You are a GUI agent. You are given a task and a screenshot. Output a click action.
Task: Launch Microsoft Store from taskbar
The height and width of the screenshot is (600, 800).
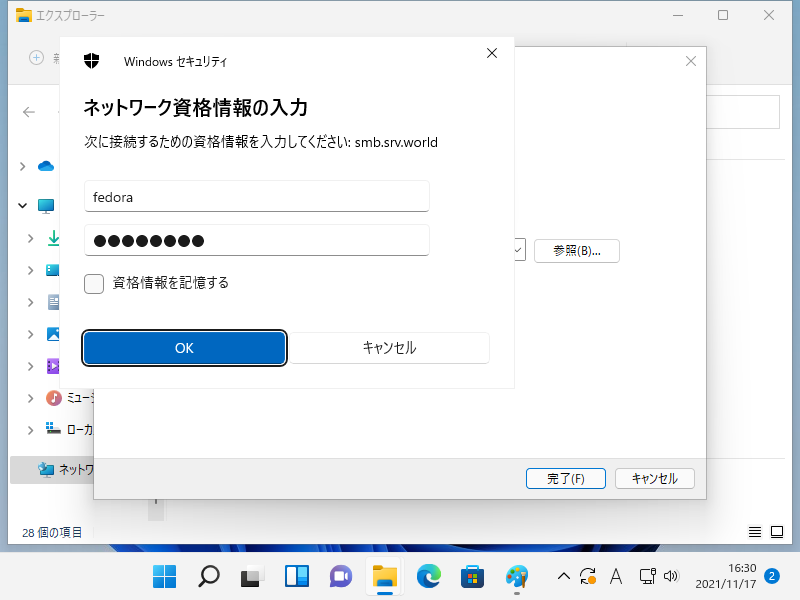472,576
